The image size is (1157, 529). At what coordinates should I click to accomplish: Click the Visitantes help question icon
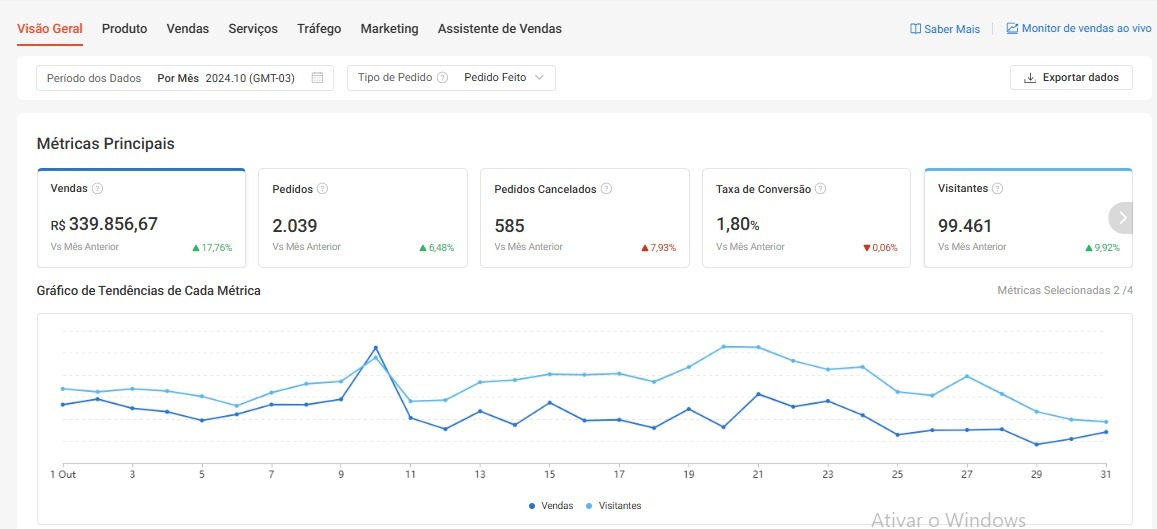(997, 189)
